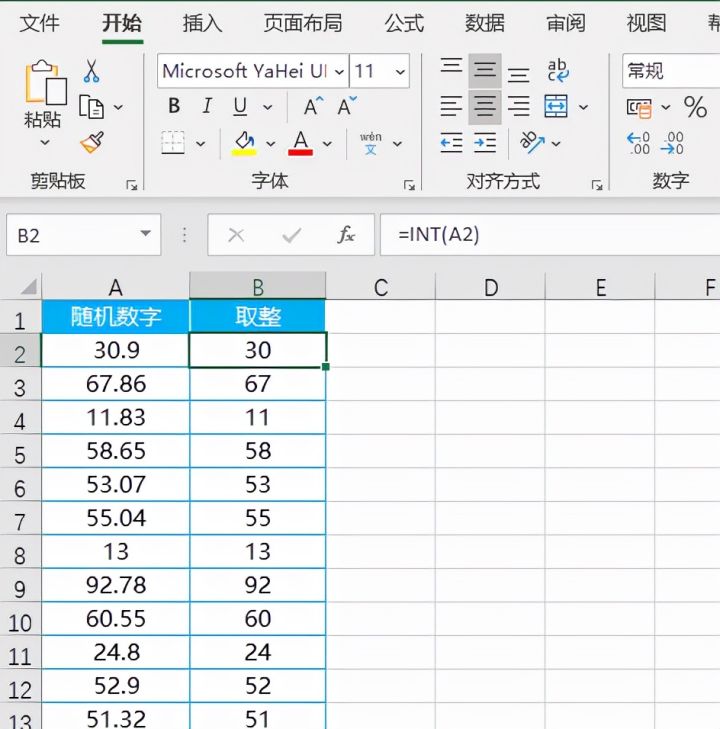This screenshot has height=729, width=720.
Task: Open the Name Box dropdown arrow
Action: pos(145,233)
